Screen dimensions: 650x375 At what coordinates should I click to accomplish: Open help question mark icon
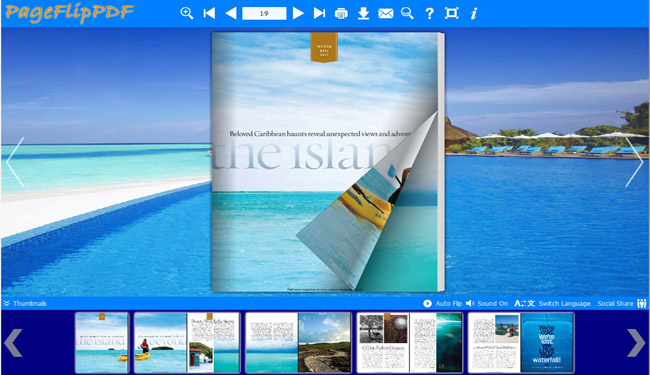[x=429, y=14]
